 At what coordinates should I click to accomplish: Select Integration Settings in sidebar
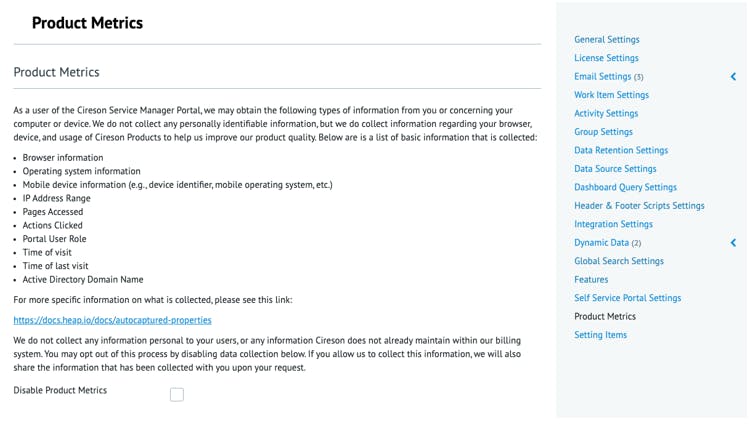coord(613,225)
